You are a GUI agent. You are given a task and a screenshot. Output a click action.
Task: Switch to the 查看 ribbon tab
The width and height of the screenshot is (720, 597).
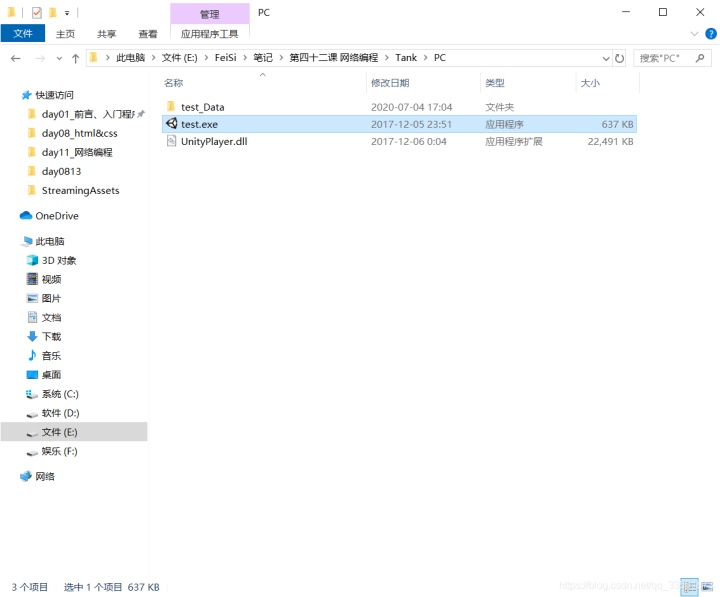pyautogui.click(x=148, y=34)
